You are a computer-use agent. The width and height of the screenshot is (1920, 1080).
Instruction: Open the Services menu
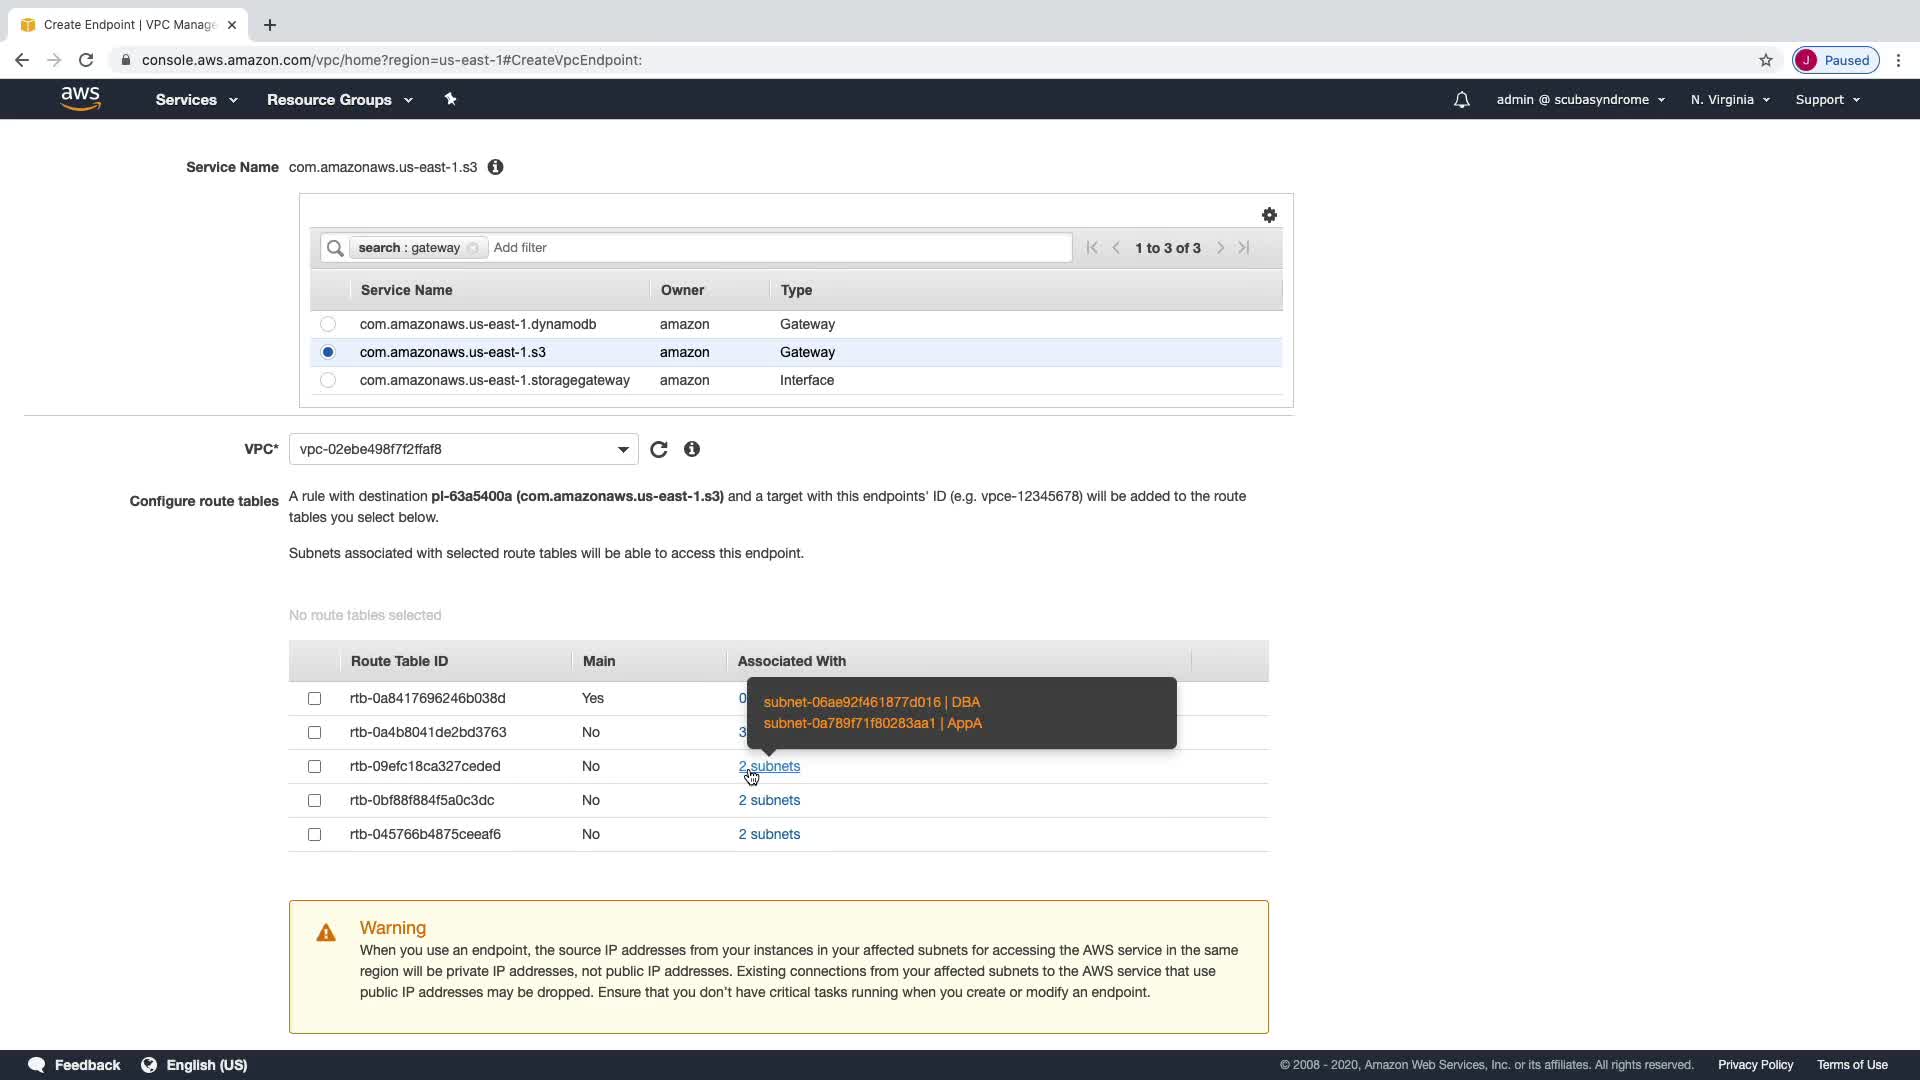(196, 100)
